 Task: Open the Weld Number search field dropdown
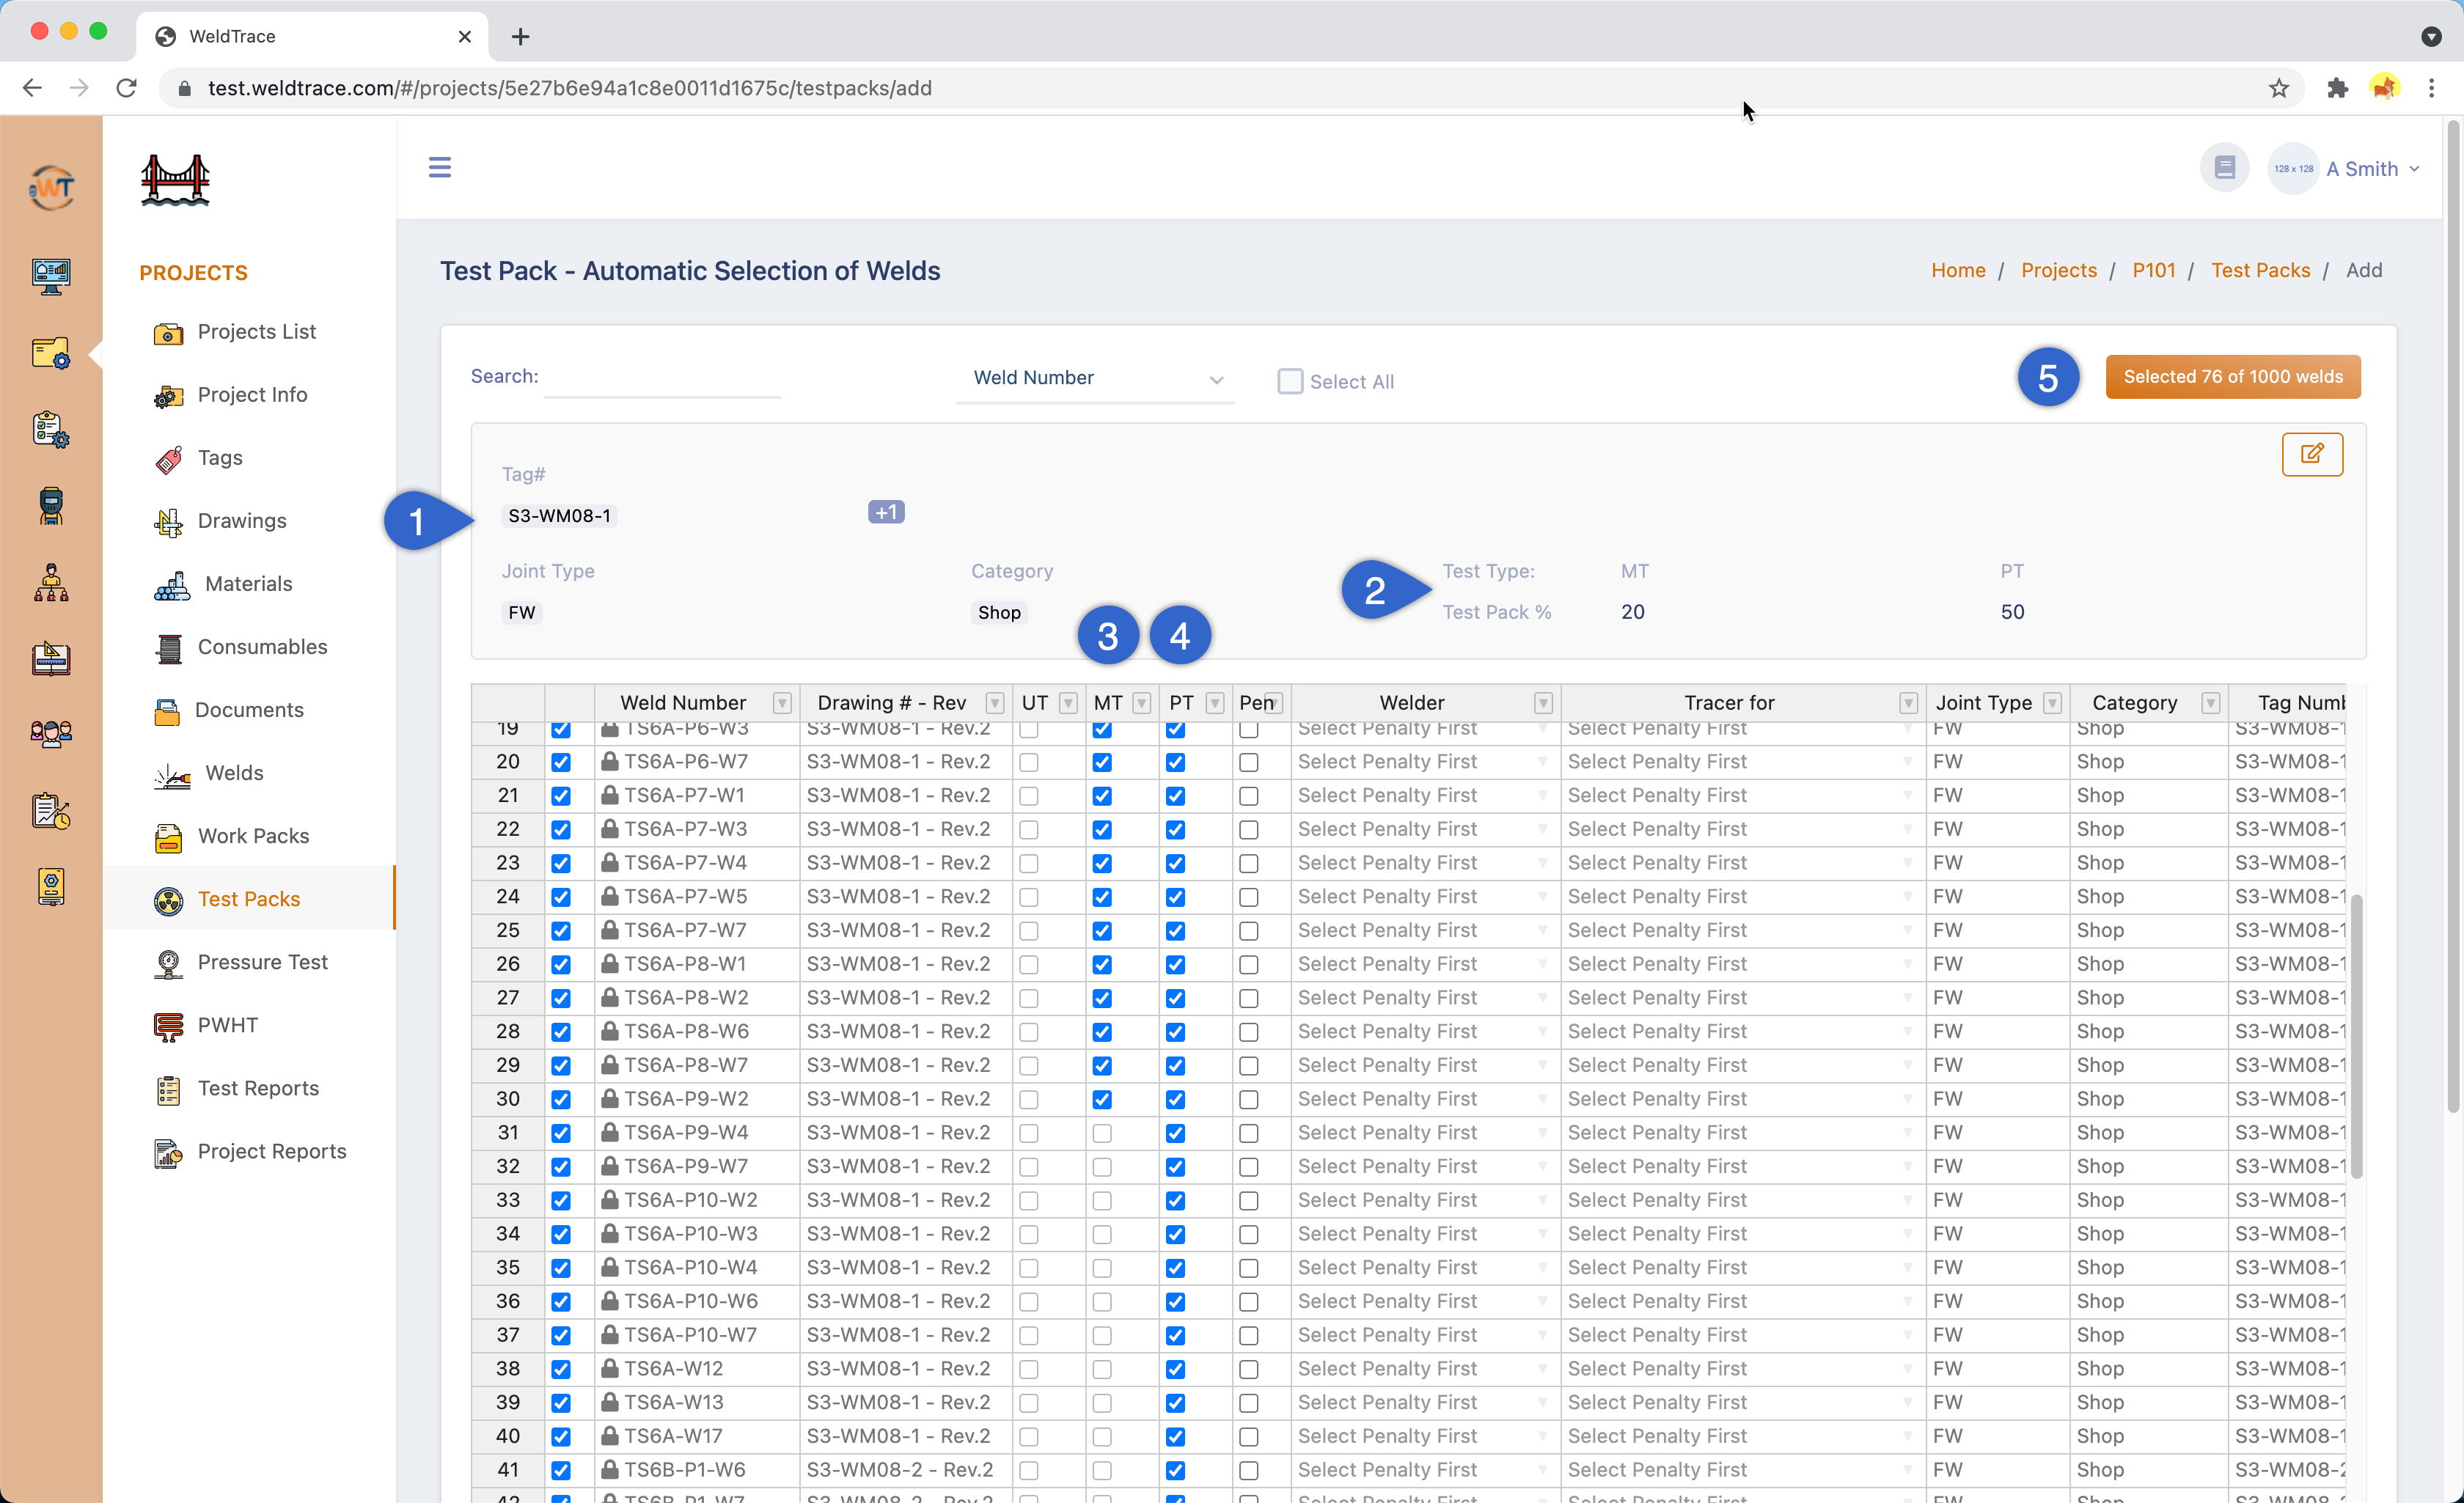tap(1095, 378)
